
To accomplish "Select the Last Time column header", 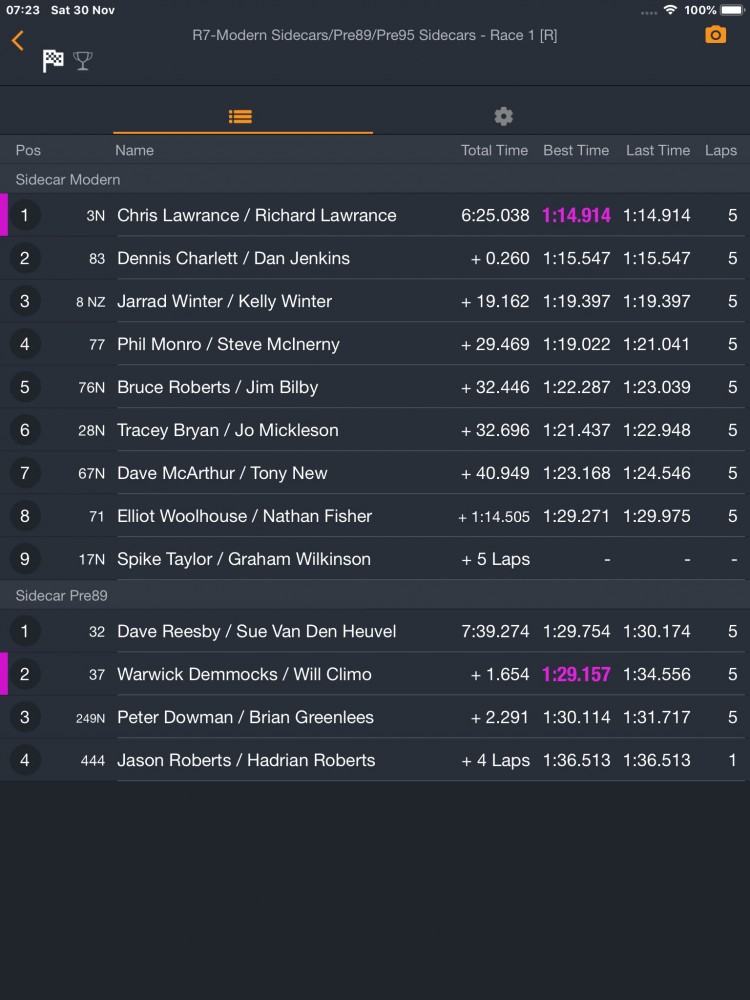I will coord(658,151).
